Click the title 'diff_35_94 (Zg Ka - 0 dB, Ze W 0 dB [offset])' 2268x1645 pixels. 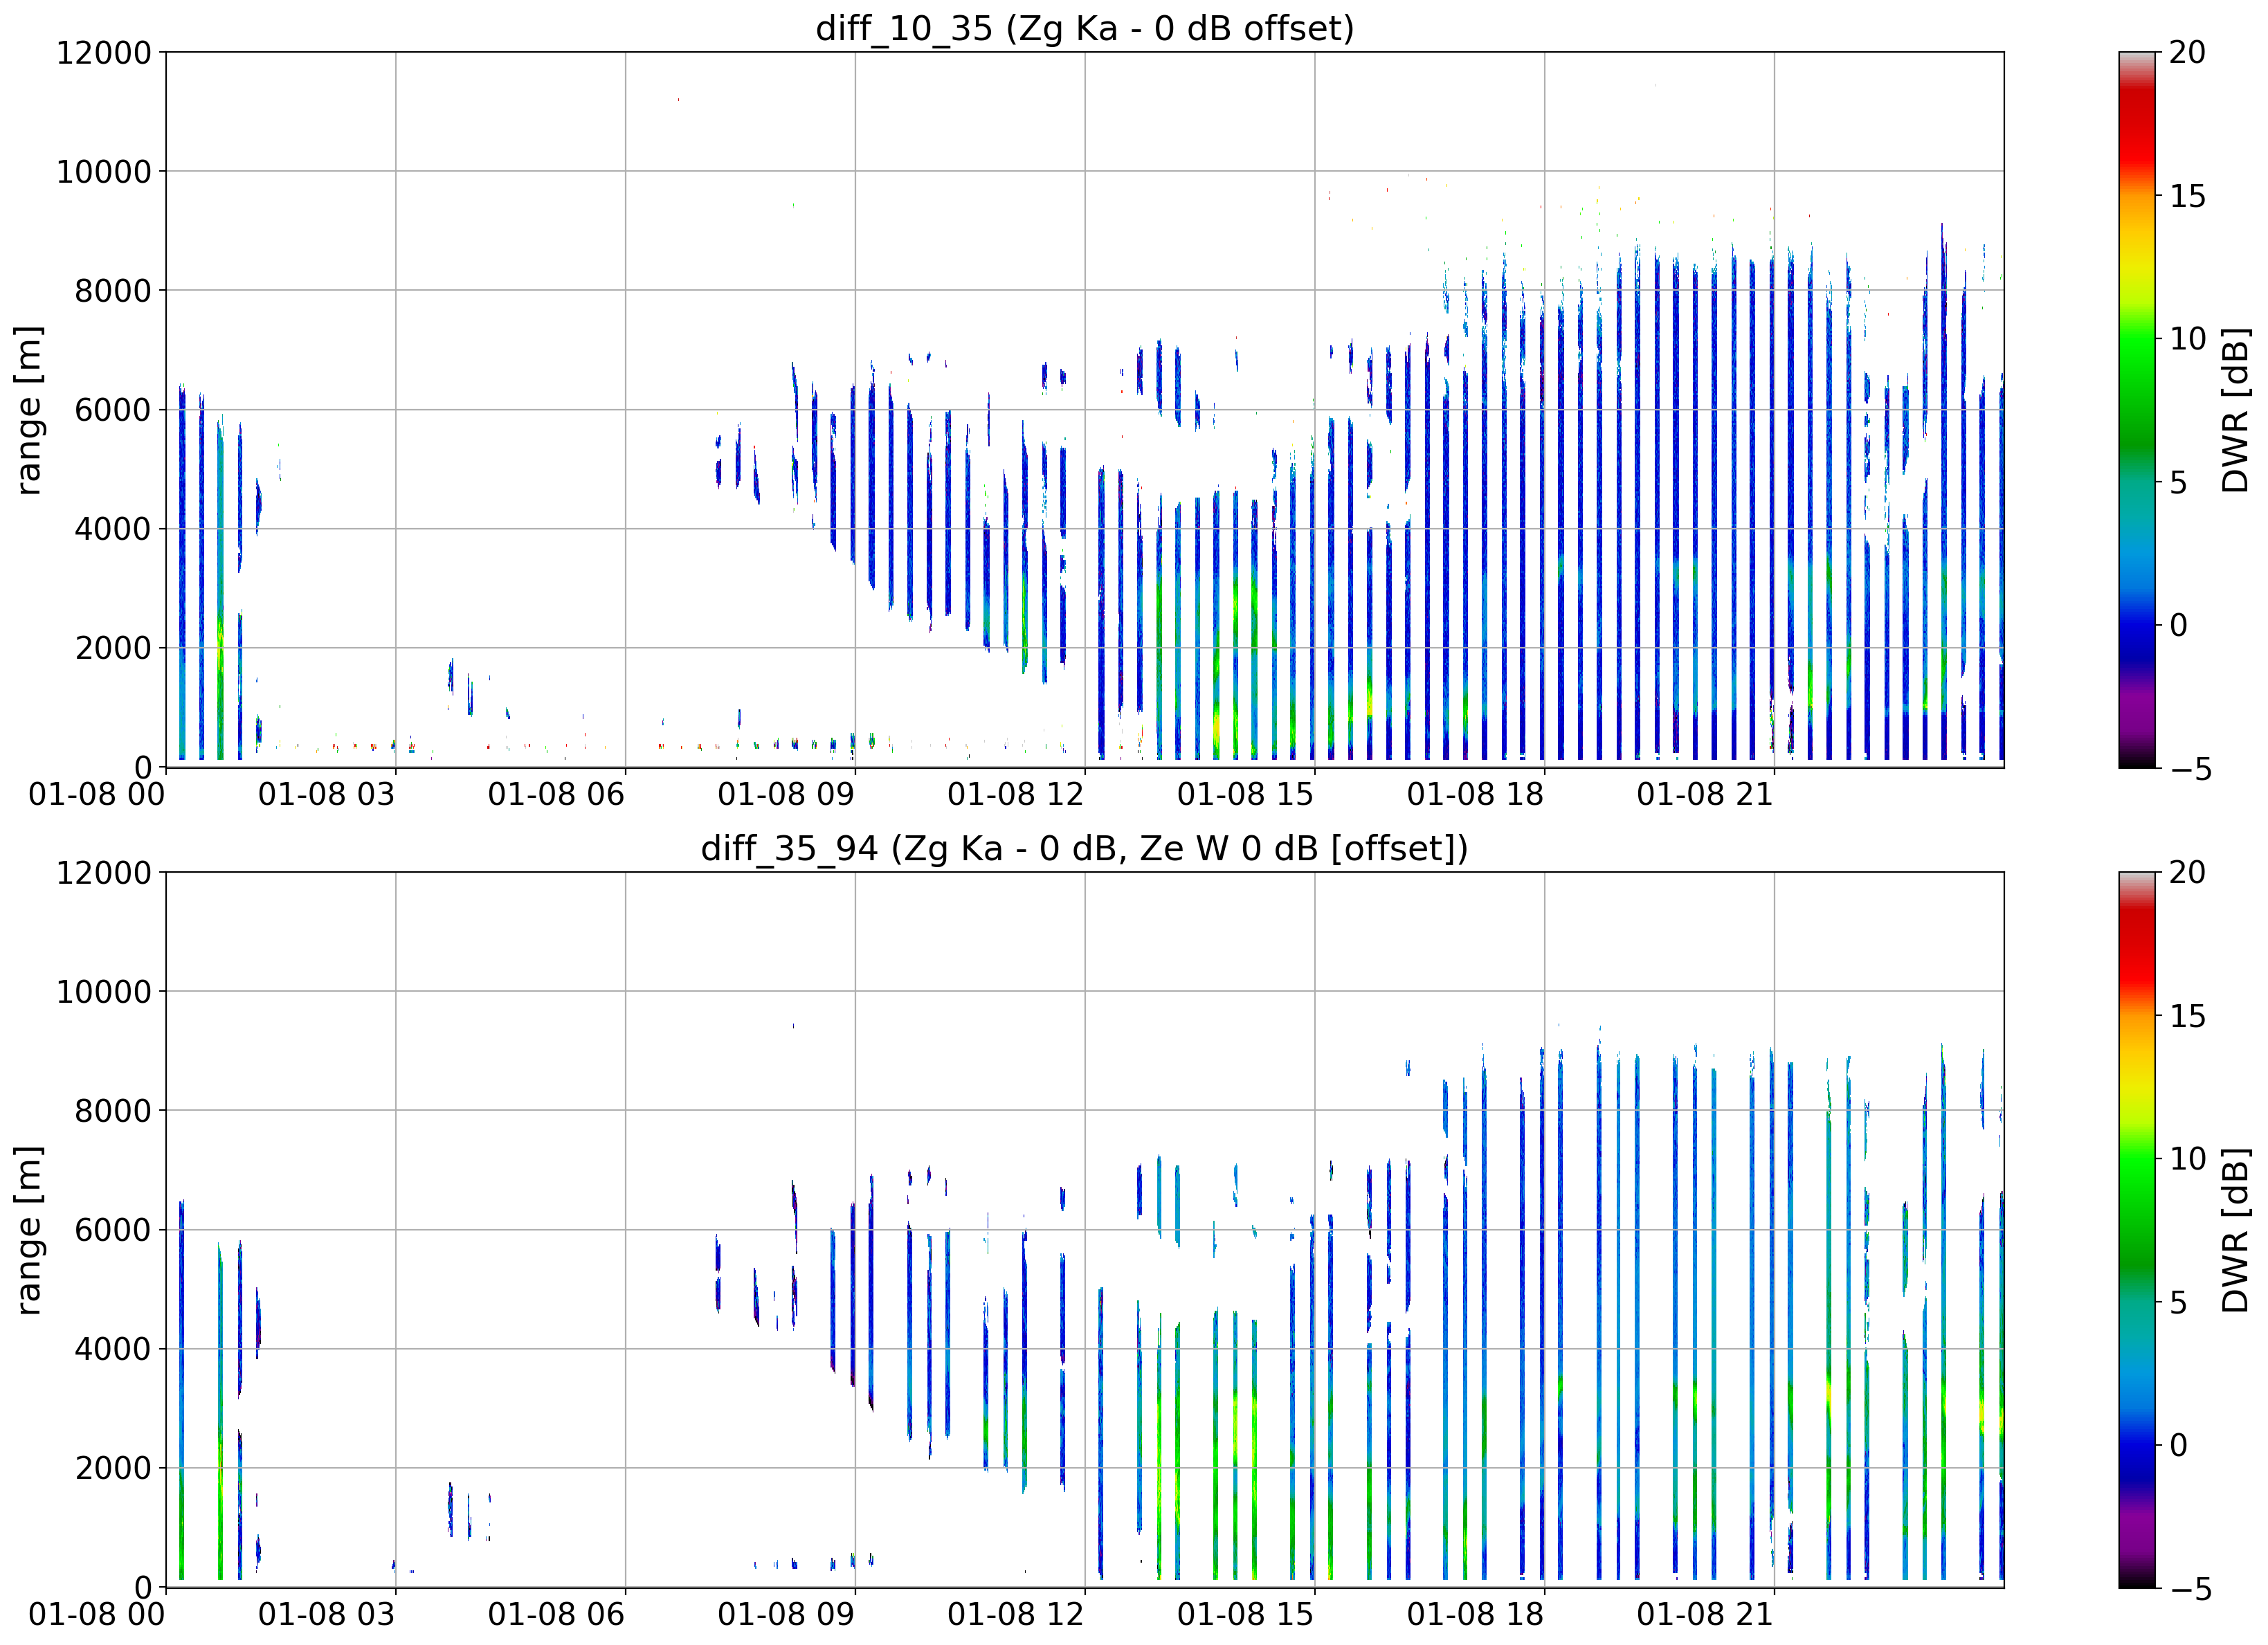coord(1085,848)
